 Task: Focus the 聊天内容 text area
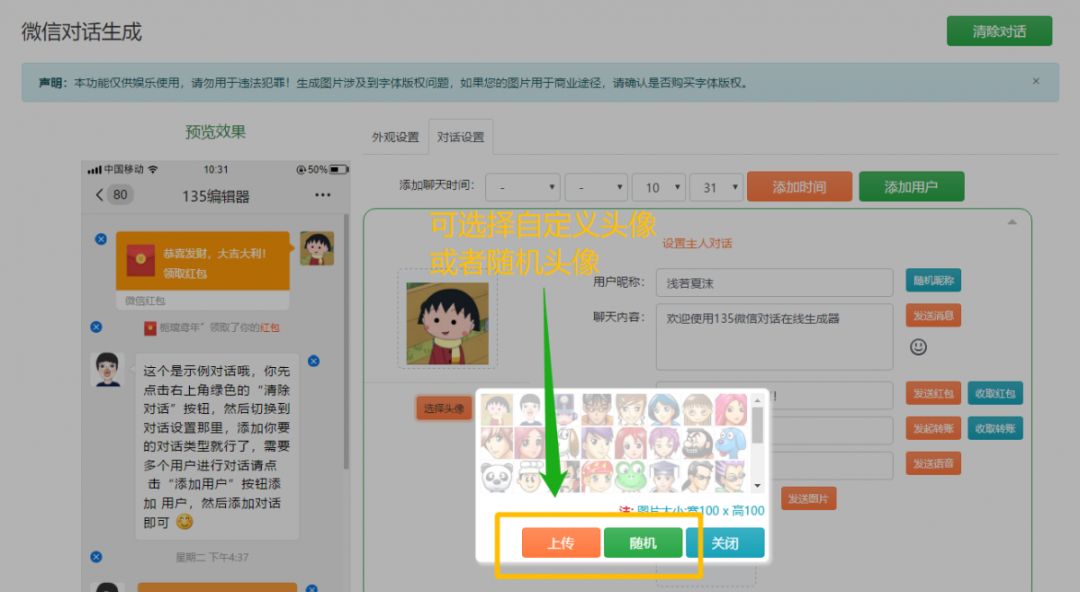774,337
